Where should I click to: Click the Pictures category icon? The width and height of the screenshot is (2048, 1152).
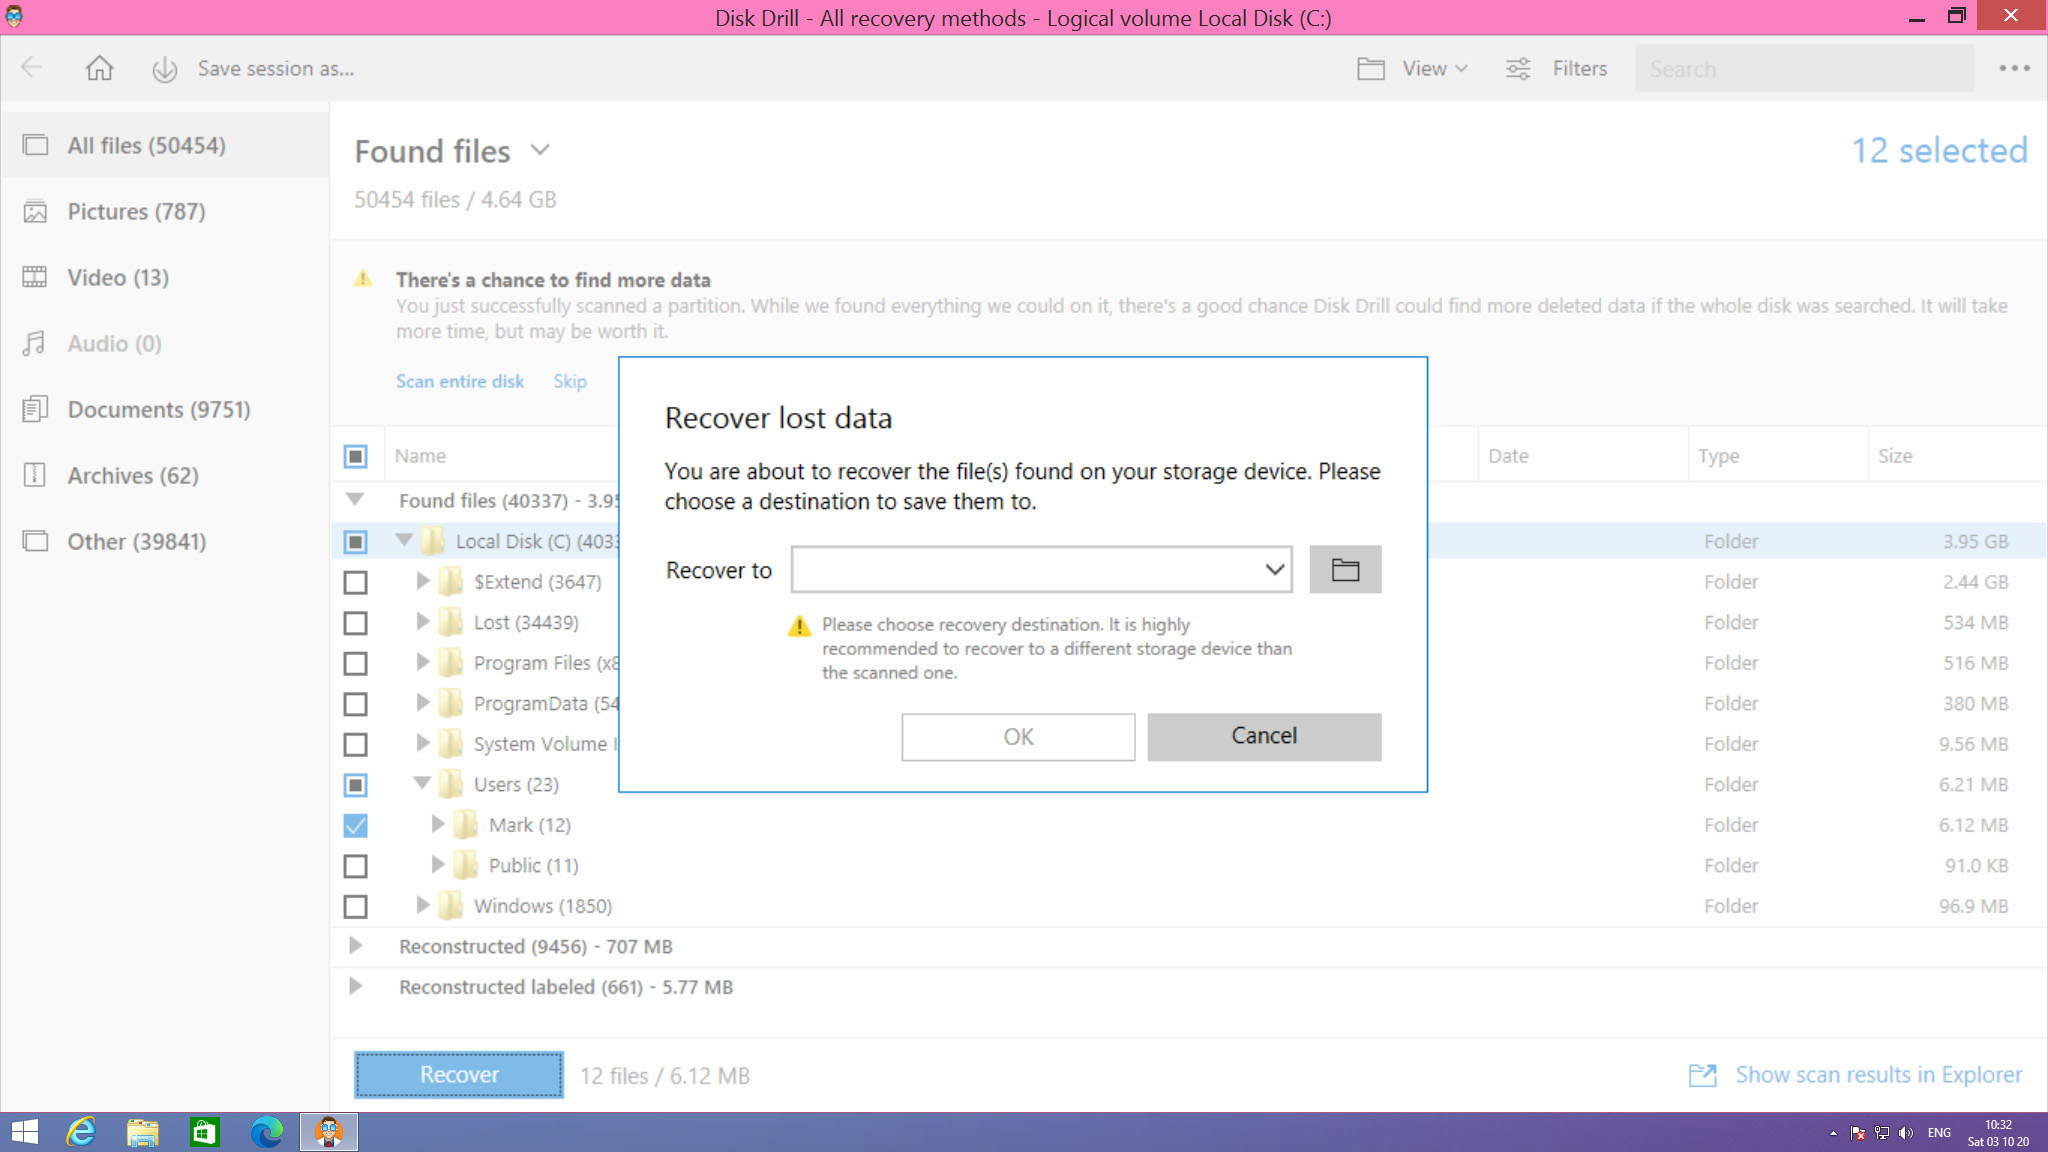(x=35, y=211)
